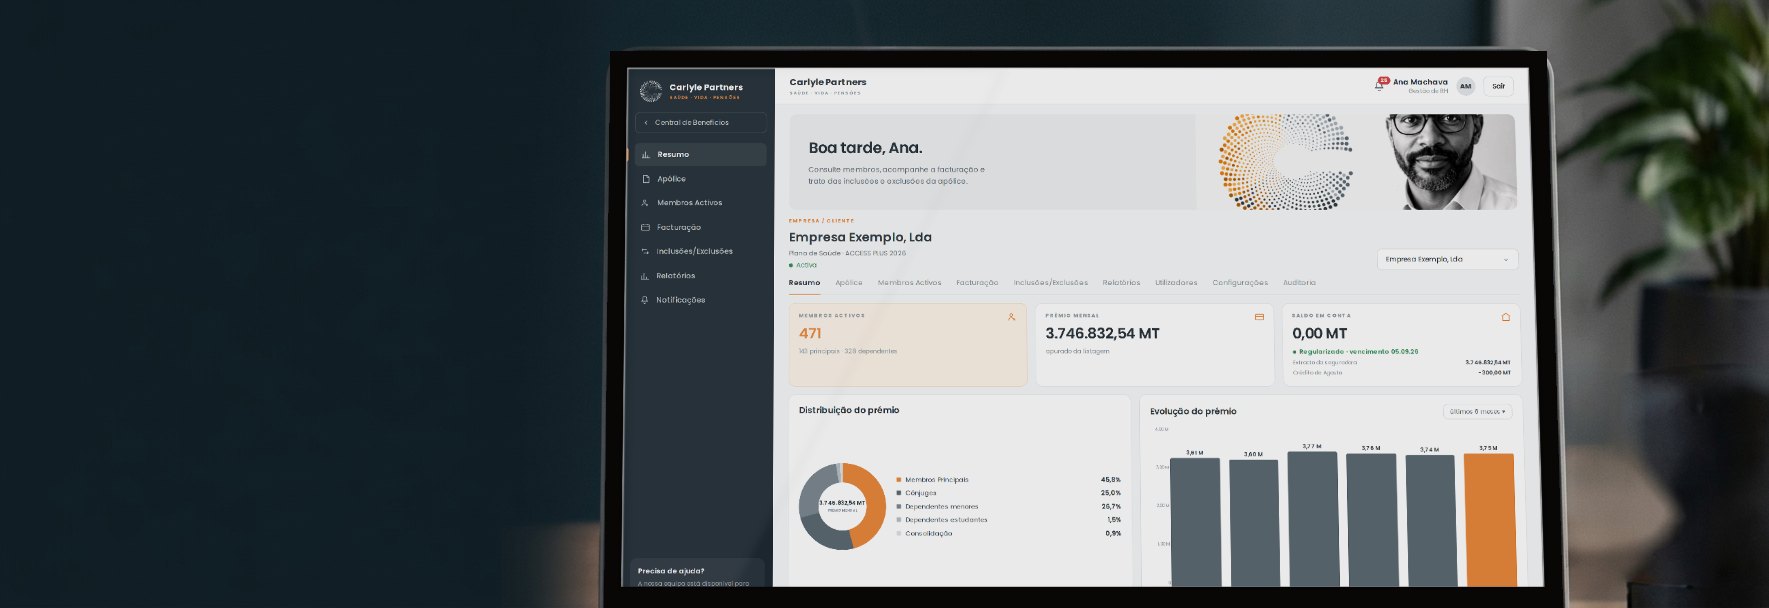Open the Últimos 6 meses period dropdown
This screenshot has width=1769, height=608.
(x=1477, y=411)
